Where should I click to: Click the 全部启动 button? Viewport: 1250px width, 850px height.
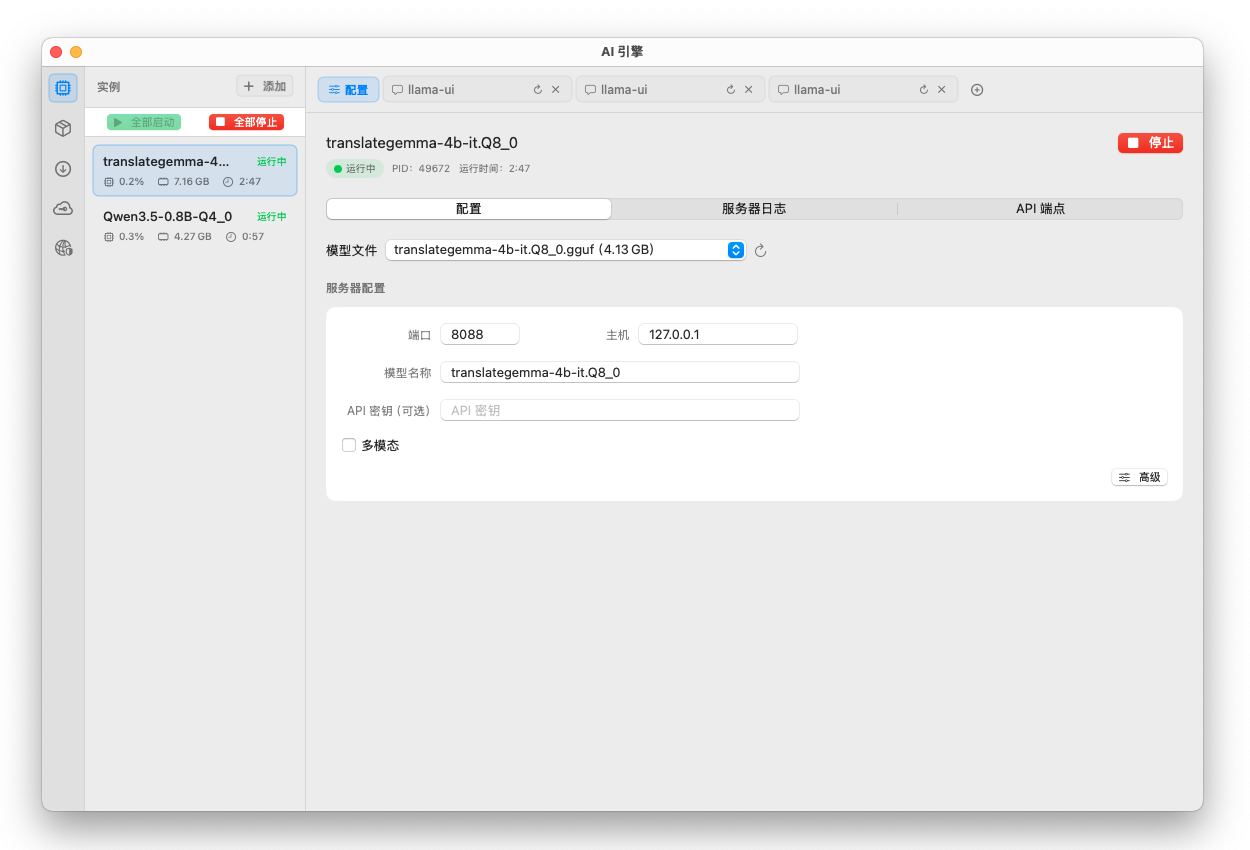(144, 122)
